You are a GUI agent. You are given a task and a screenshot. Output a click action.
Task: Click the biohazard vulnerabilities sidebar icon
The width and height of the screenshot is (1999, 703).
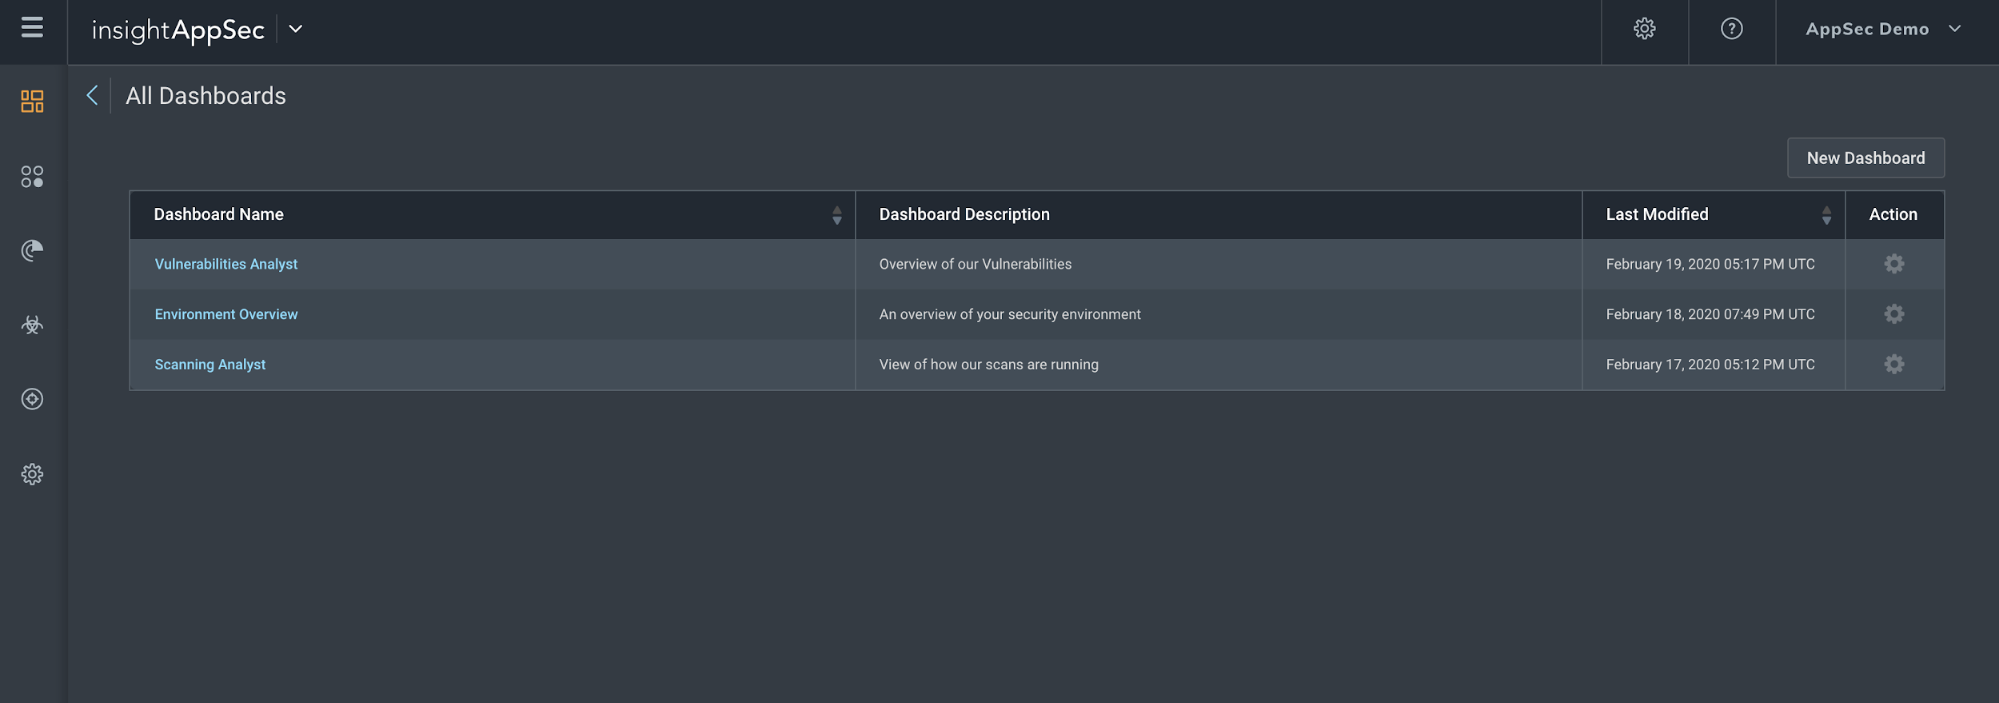[32, 325]
